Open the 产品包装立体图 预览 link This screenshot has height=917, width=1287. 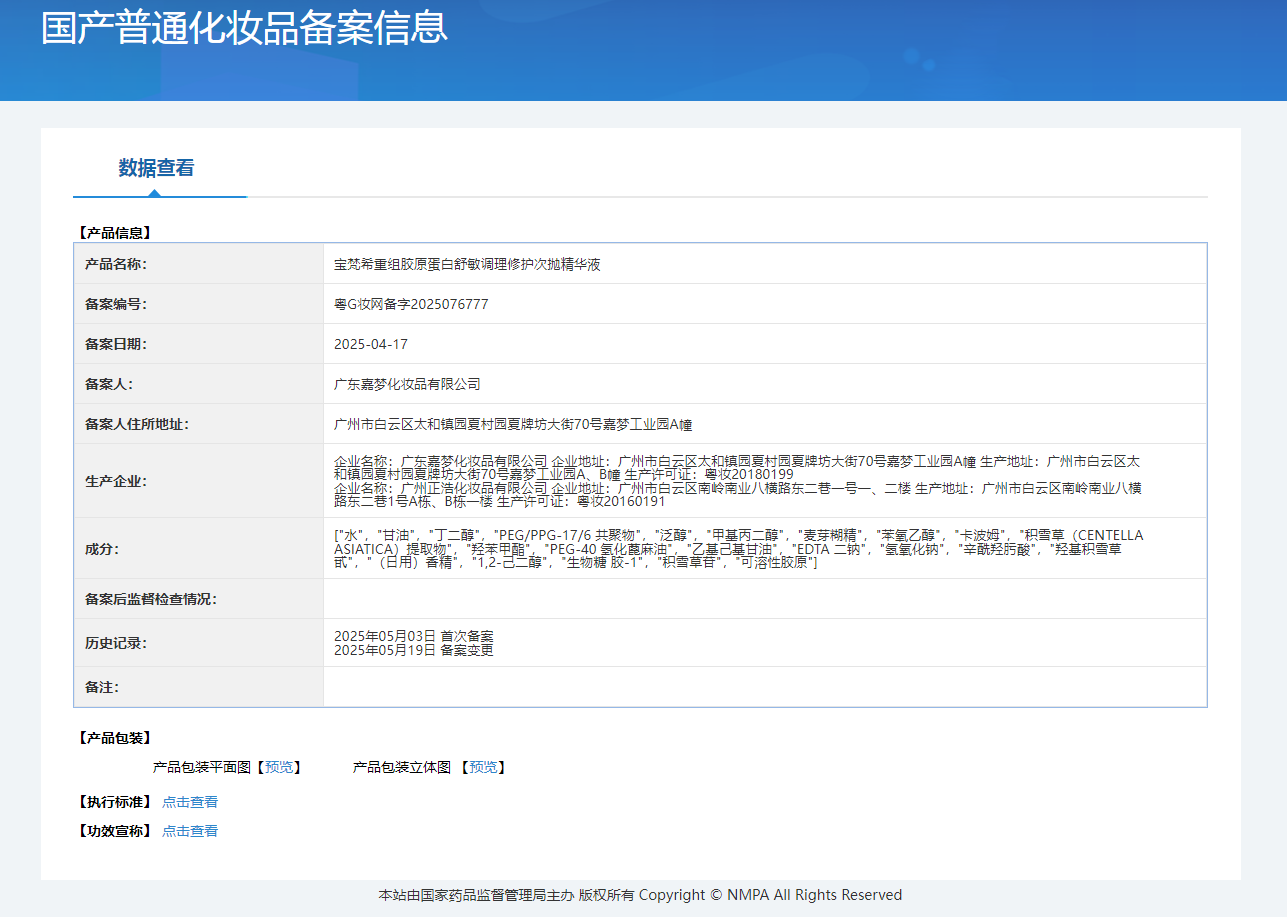[483, 767]
